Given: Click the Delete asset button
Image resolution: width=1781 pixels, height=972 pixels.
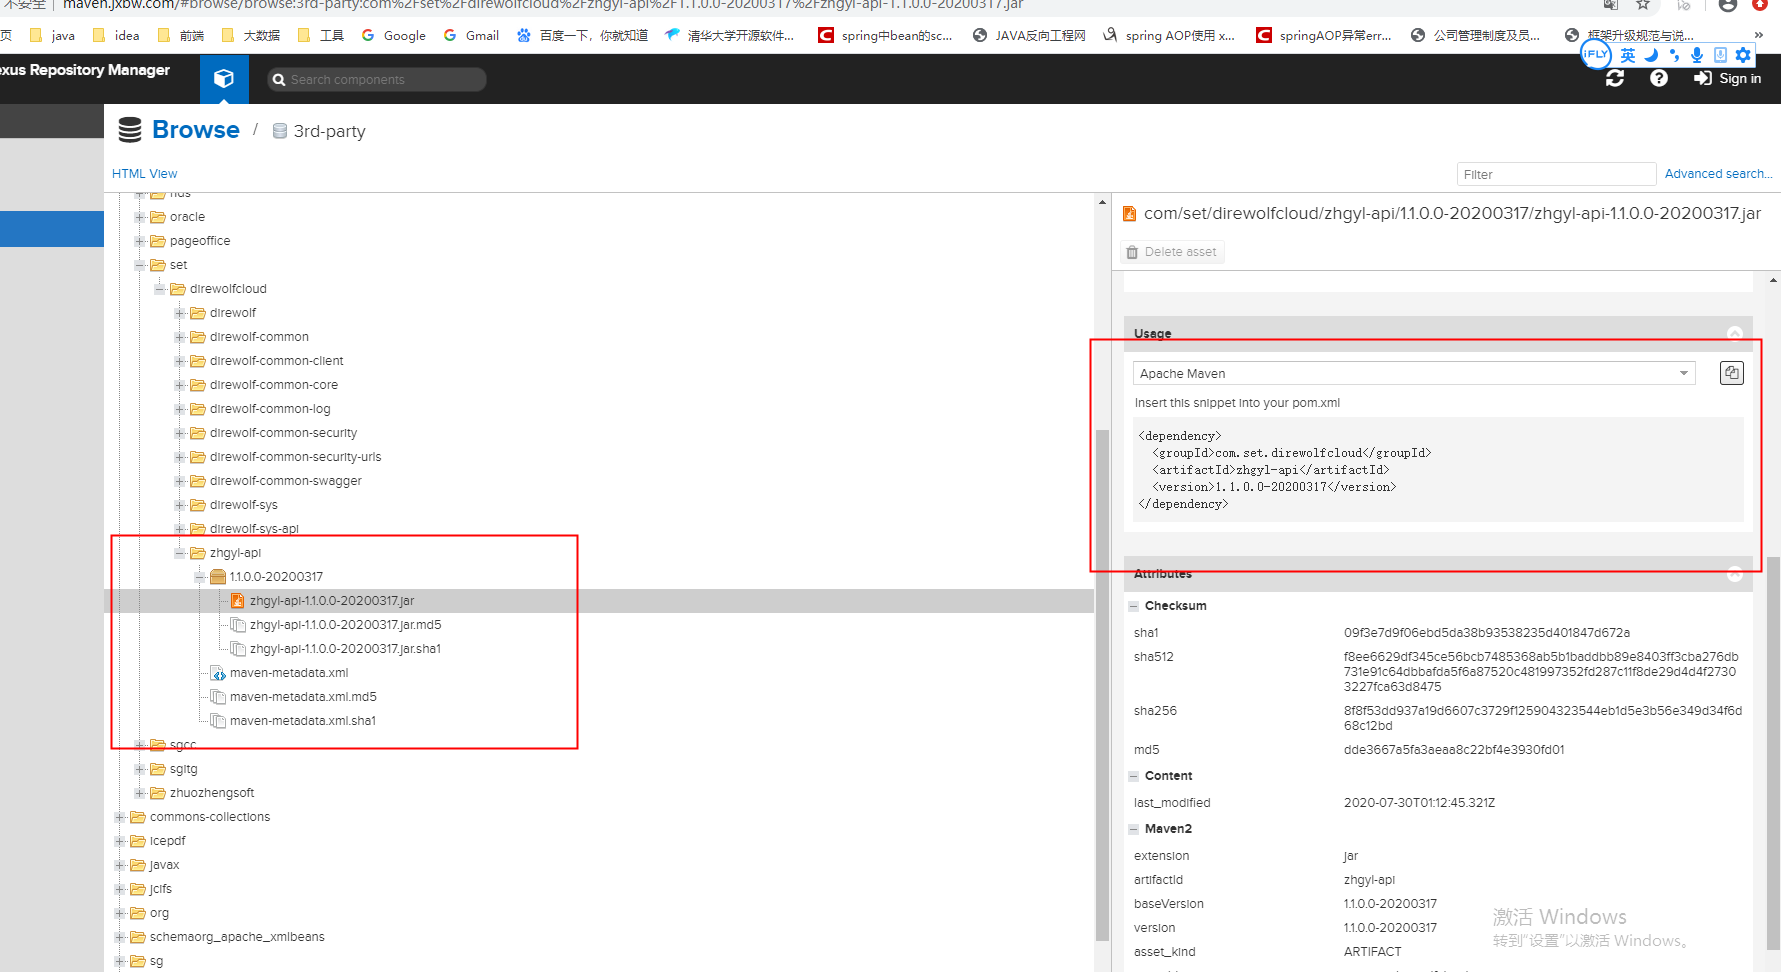Looking at the screenshot, I should [1174, 252].
